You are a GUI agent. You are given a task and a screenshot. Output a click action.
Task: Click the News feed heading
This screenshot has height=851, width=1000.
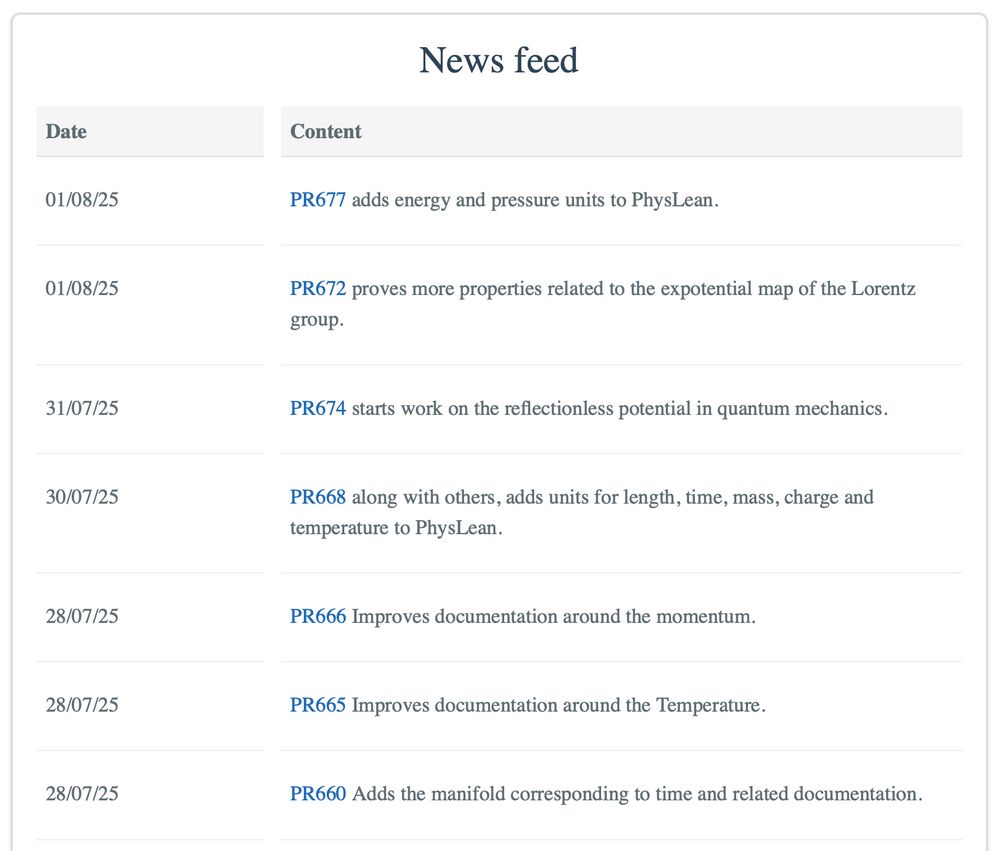499,61
